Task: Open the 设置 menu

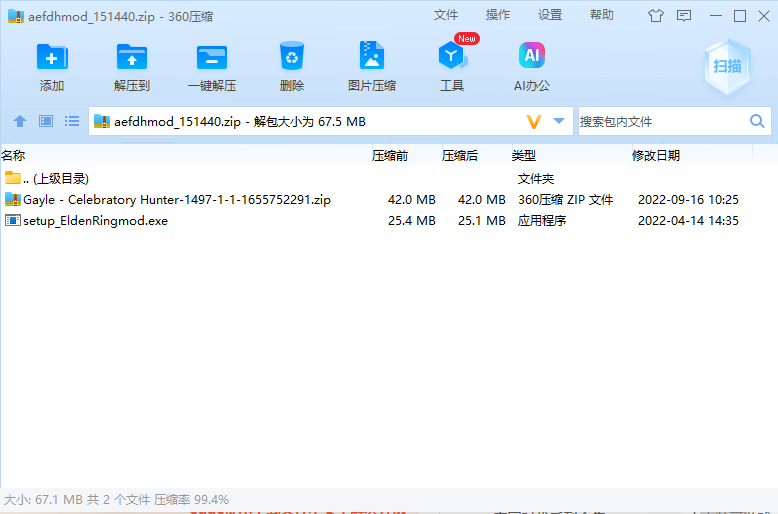Action: (x=550, y=15)
